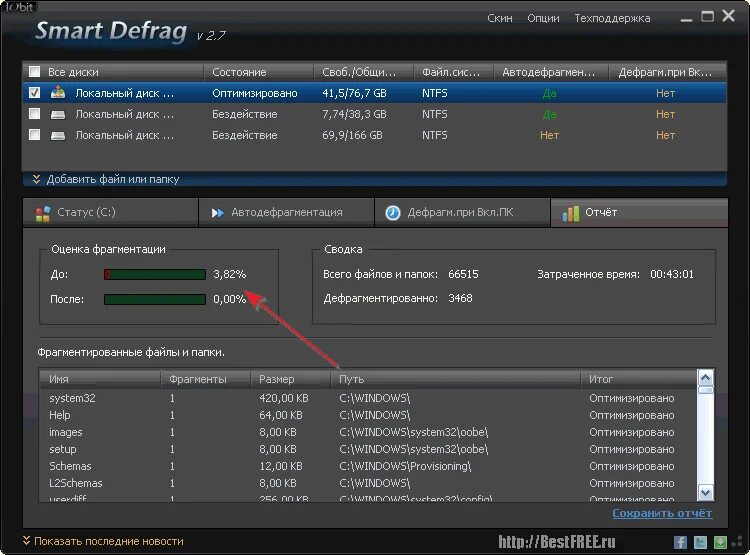Click drive icon of the 69,9/166 GB disk
This screenshot has width=750, height=555.
pyautogui.click(x=58, y=135)
